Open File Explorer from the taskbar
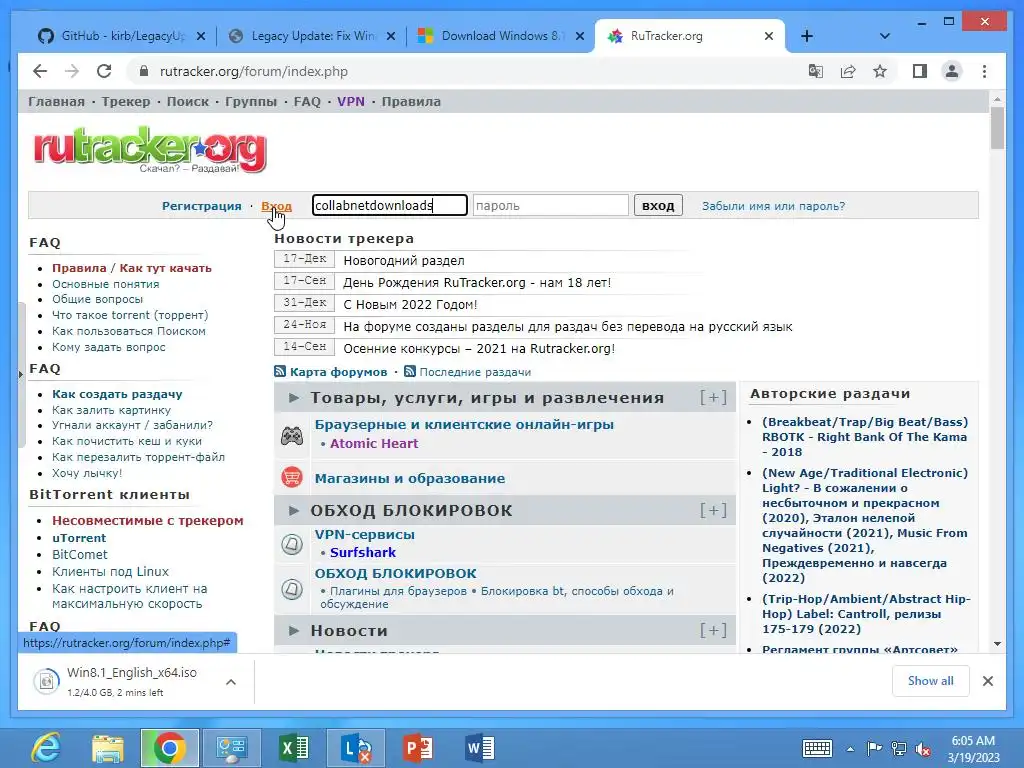The height and width of the screenshot is (768, 1024). [108, 748]
